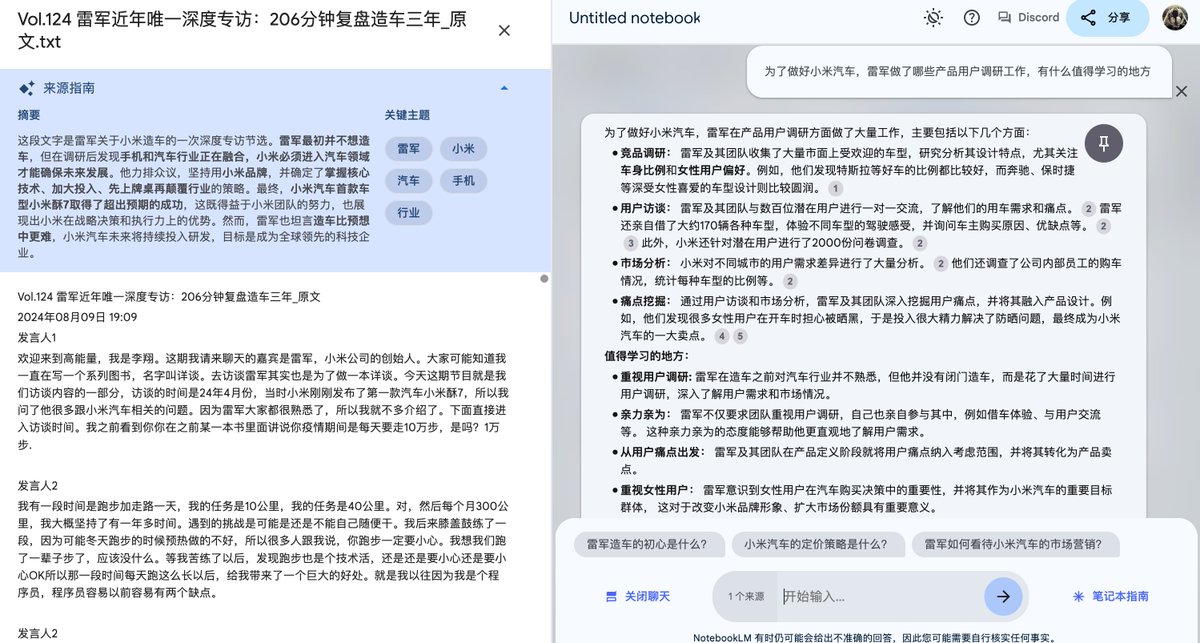Select the 行业 key topic chip

pyautogui.click(x=408, y=212)
